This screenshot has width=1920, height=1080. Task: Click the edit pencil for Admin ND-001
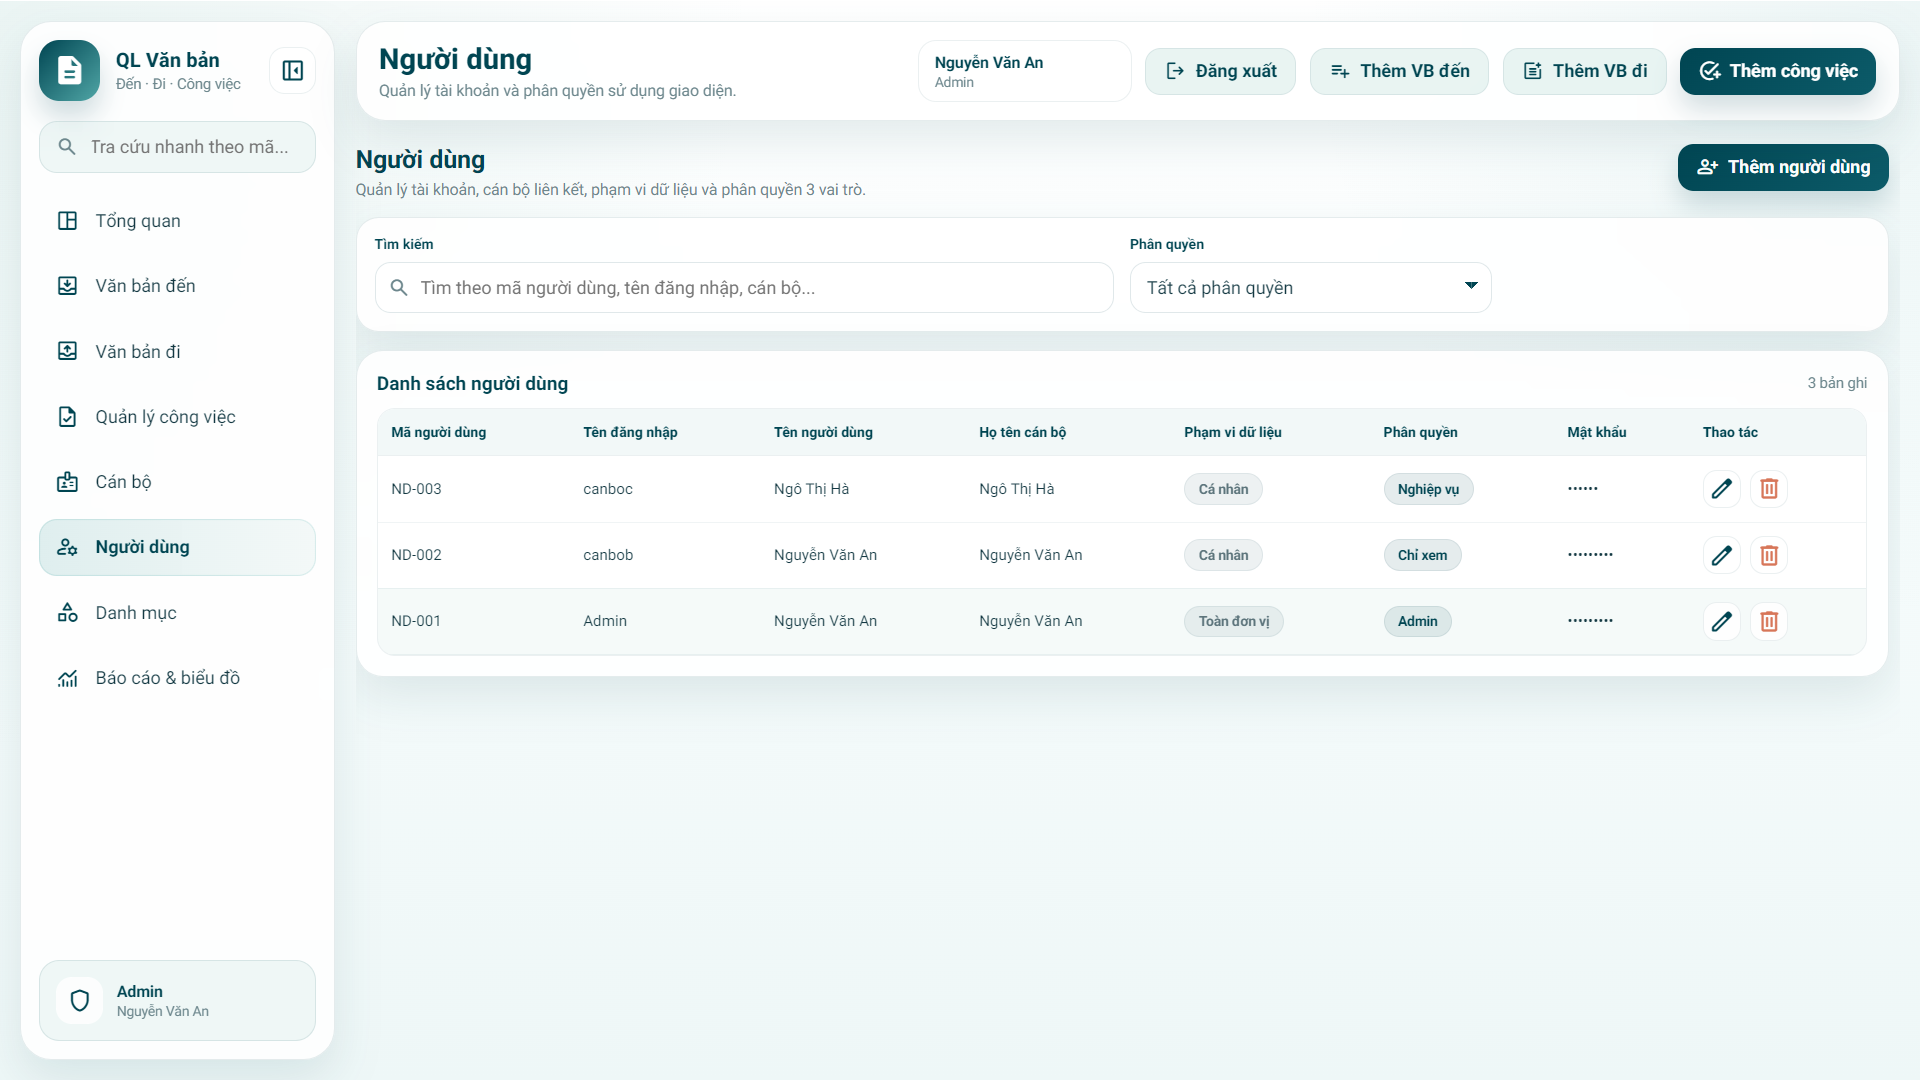pyautogui.click(x=1721, y=621)
